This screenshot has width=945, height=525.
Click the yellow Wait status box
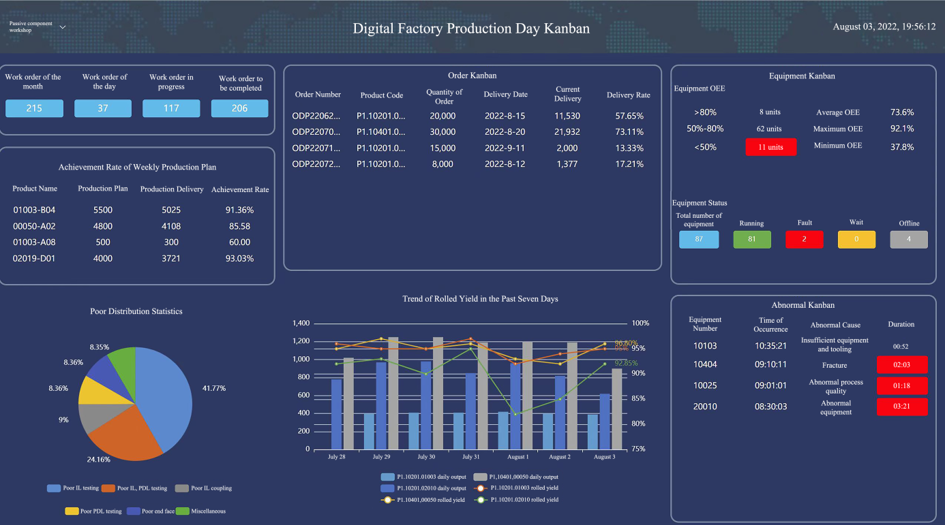[x=856, y=239]
